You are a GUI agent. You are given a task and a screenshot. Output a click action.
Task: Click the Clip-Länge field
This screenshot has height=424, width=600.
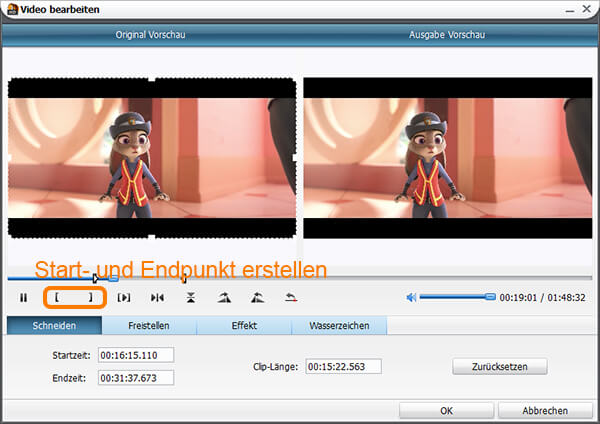click(343, 367)
